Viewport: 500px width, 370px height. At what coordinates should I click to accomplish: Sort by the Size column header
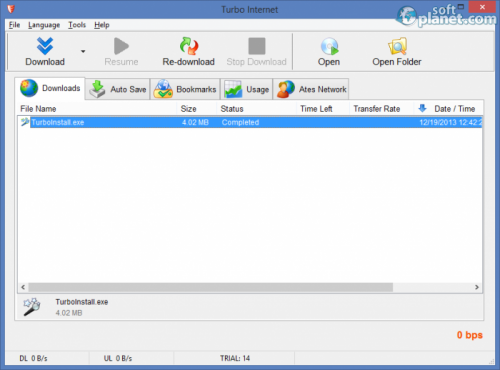point(196,109)
